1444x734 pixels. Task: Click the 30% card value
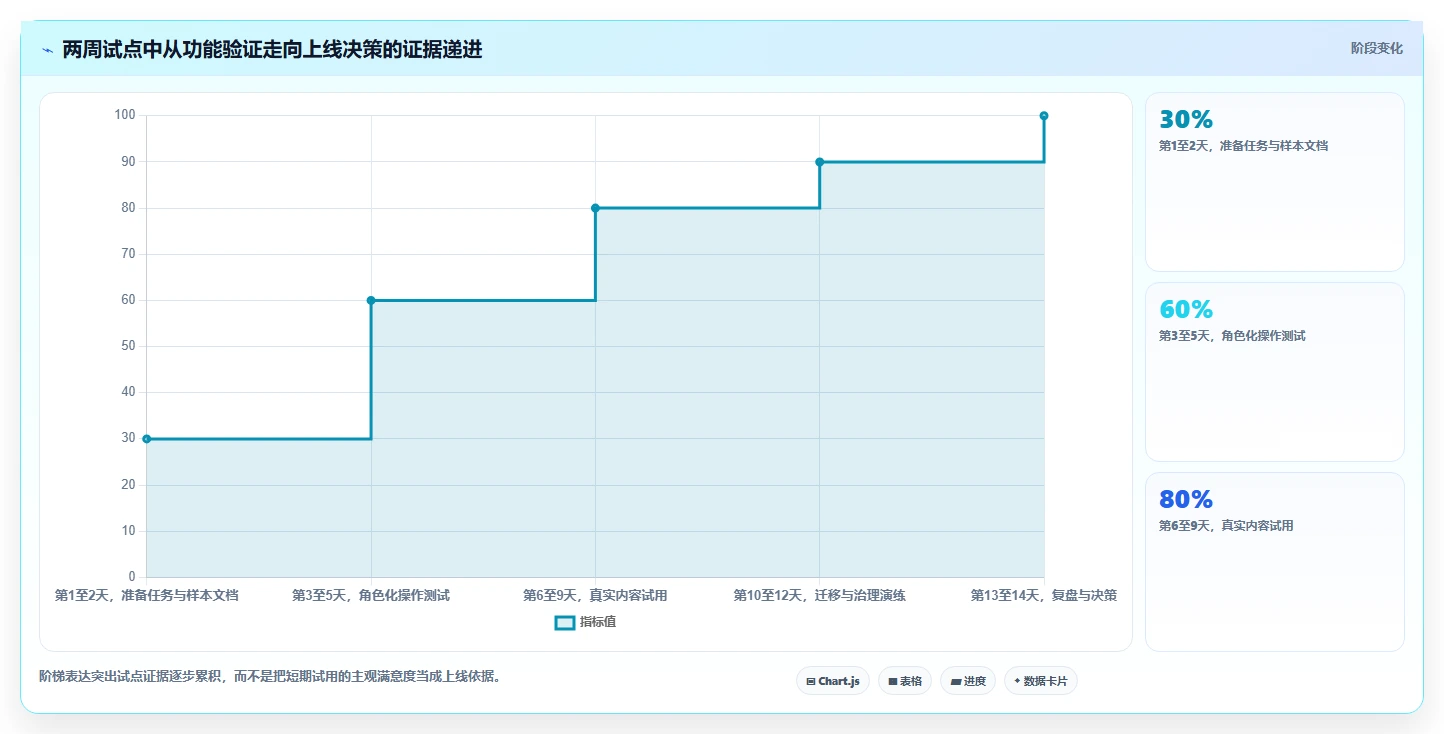pyautogui.click(x=1186, y=119)
